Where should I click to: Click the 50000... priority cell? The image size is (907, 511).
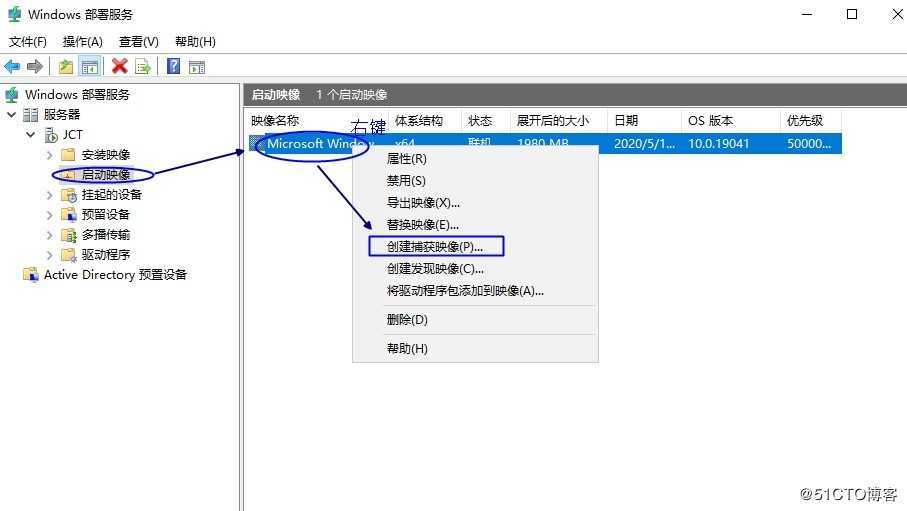(809, 144)
